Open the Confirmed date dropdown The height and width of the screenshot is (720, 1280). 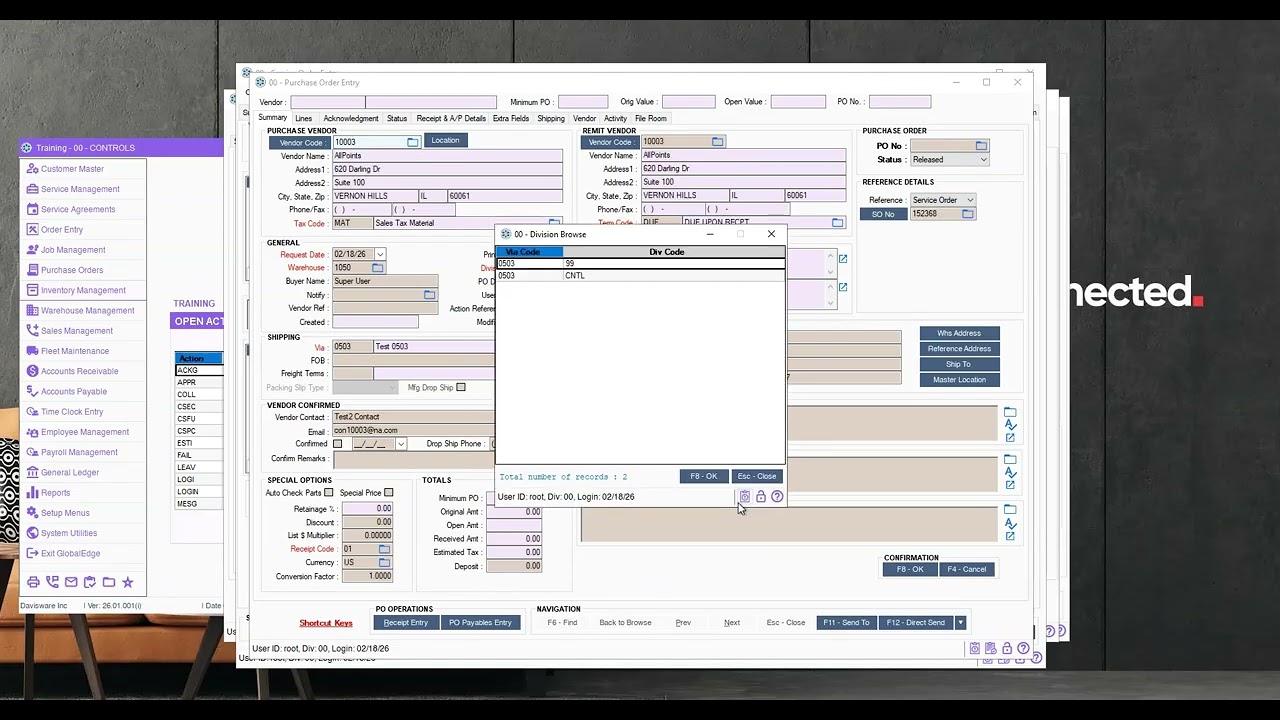pos(401,444)
